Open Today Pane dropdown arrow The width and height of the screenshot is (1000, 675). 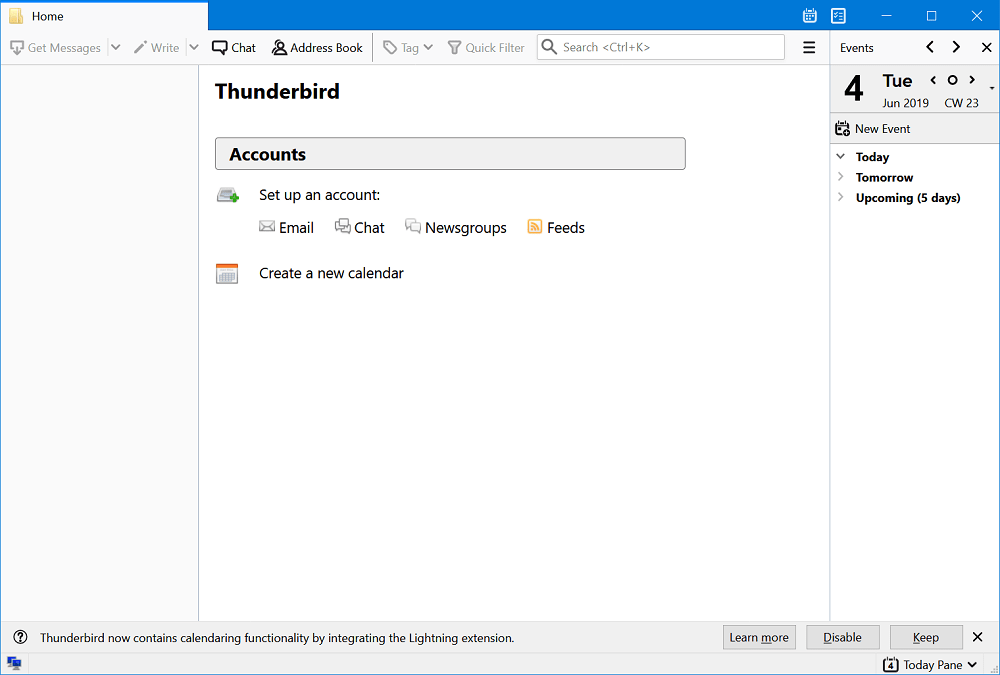click(973, 665)
